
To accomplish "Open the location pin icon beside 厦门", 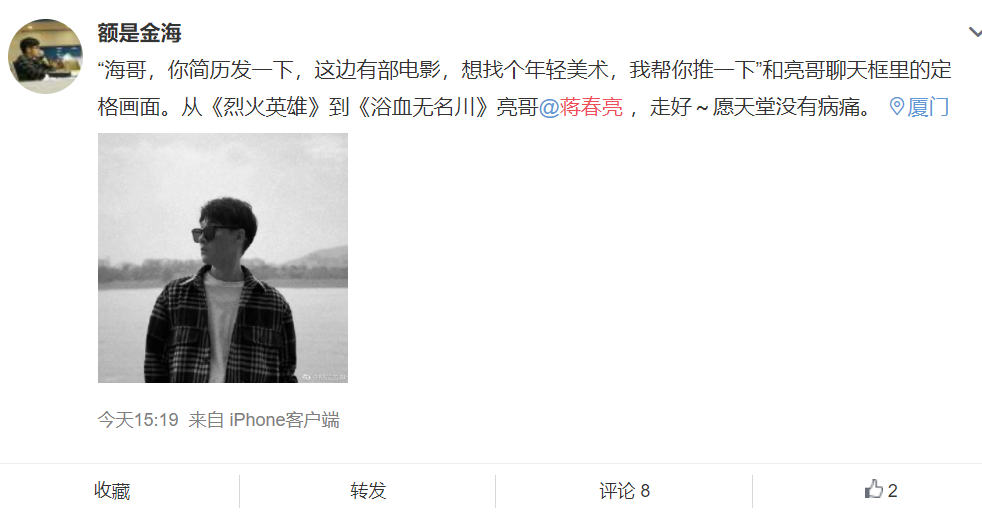I will [x=897, y=106].
